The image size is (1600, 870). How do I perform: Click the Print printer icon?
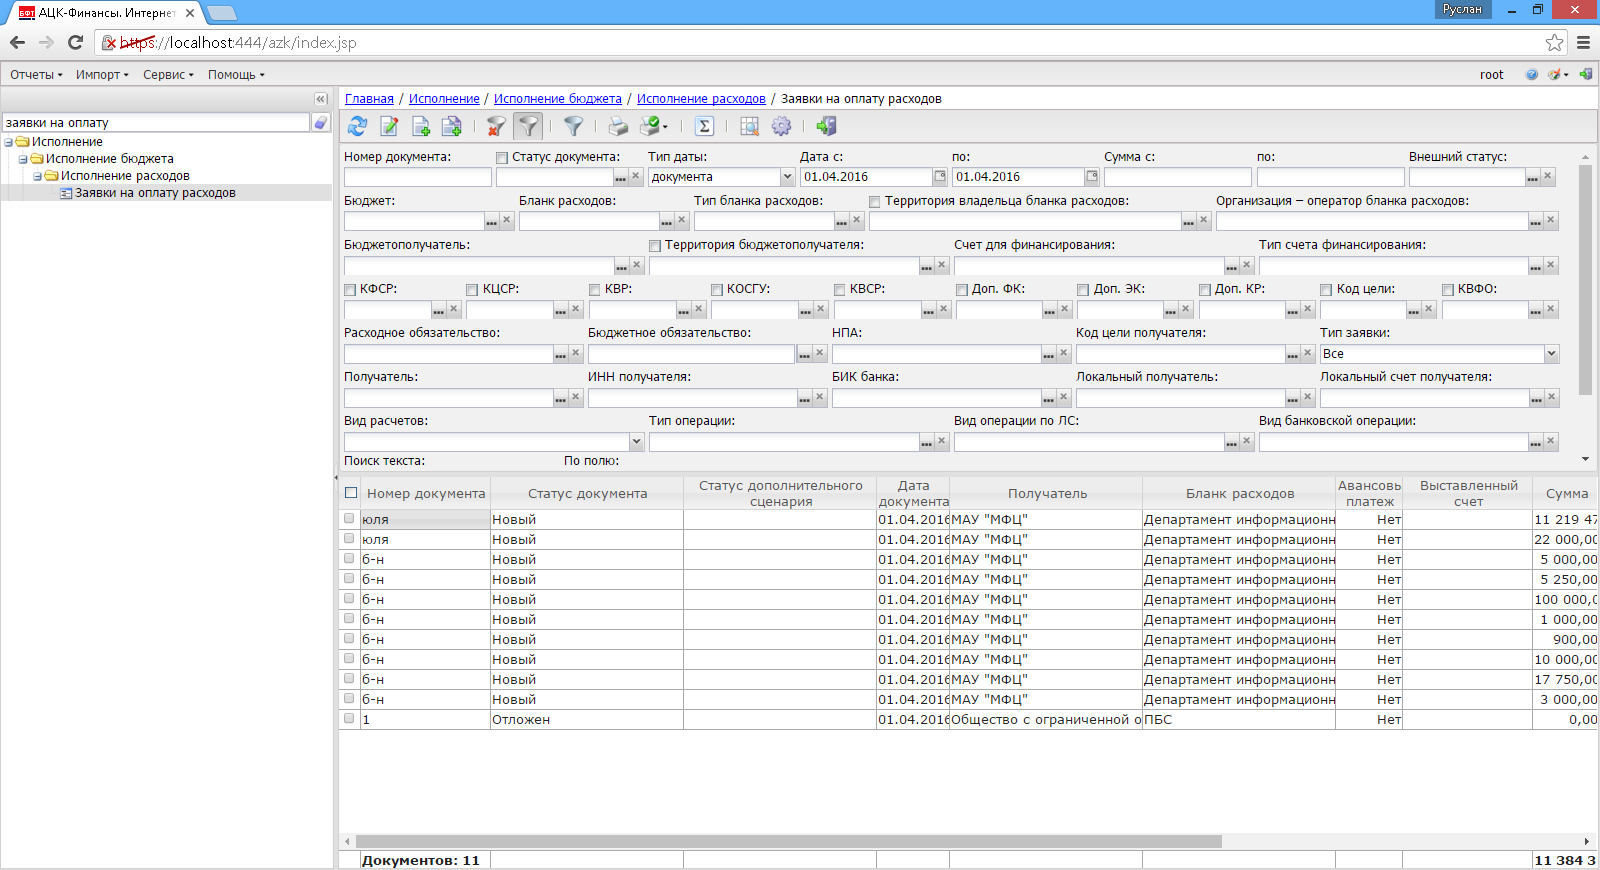(618, 126)
